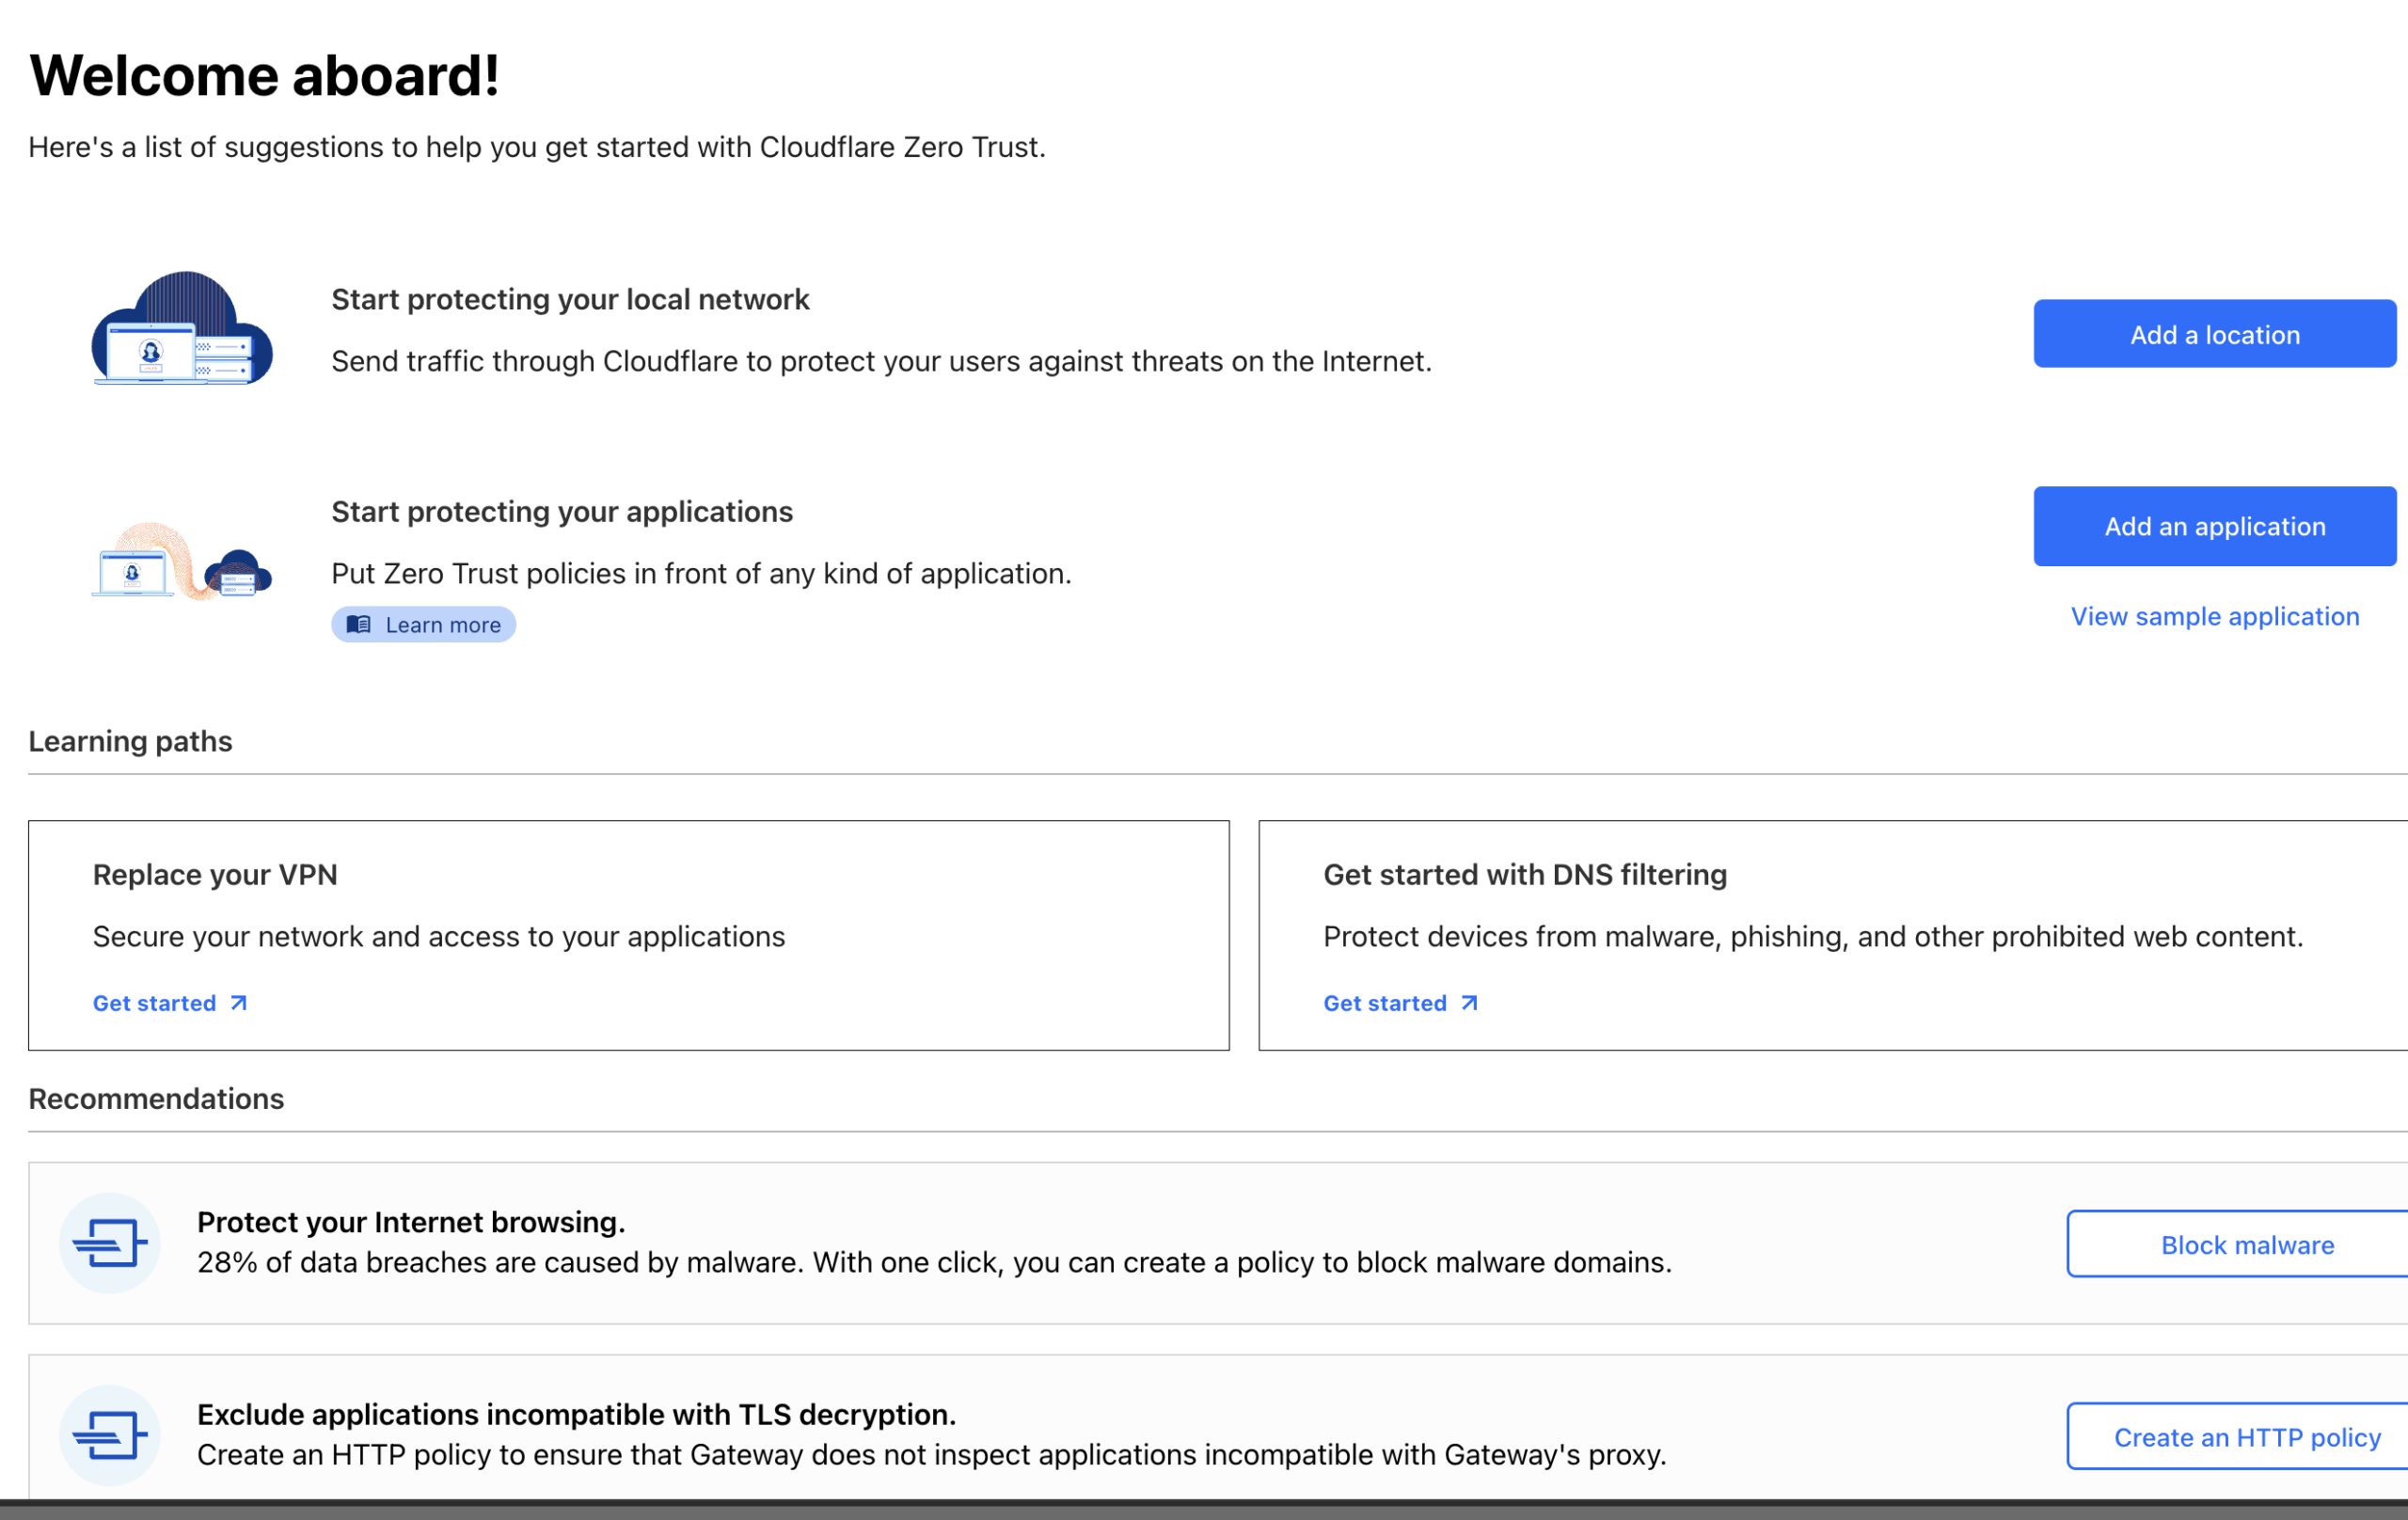Screen dimensions: 2408x1520
Task: Click the text 28% of data breaches
Action: [x=934, y=1262]
